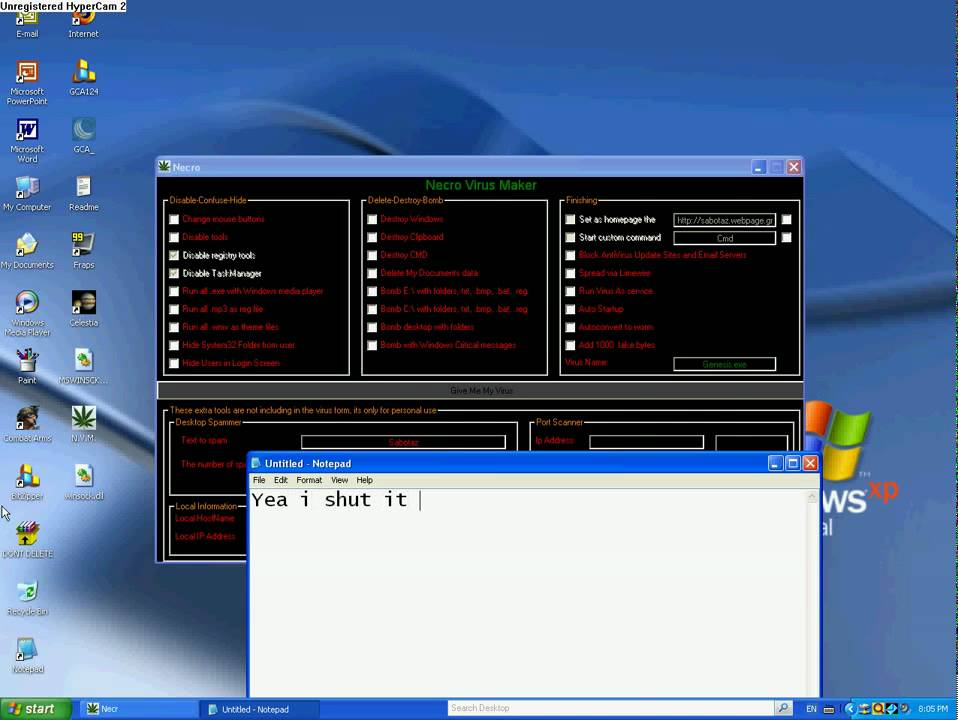Click the keyboard icon in system tray
This screenshot has width=958, height=720.
[829, 709]
